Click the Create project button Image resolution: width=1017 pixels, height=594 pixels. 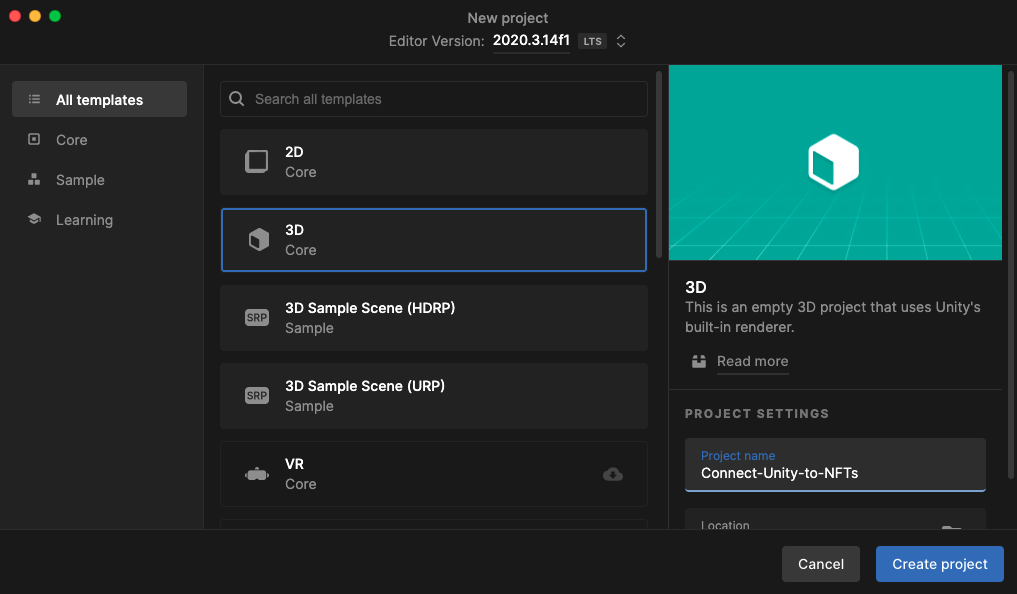point(940,564)
